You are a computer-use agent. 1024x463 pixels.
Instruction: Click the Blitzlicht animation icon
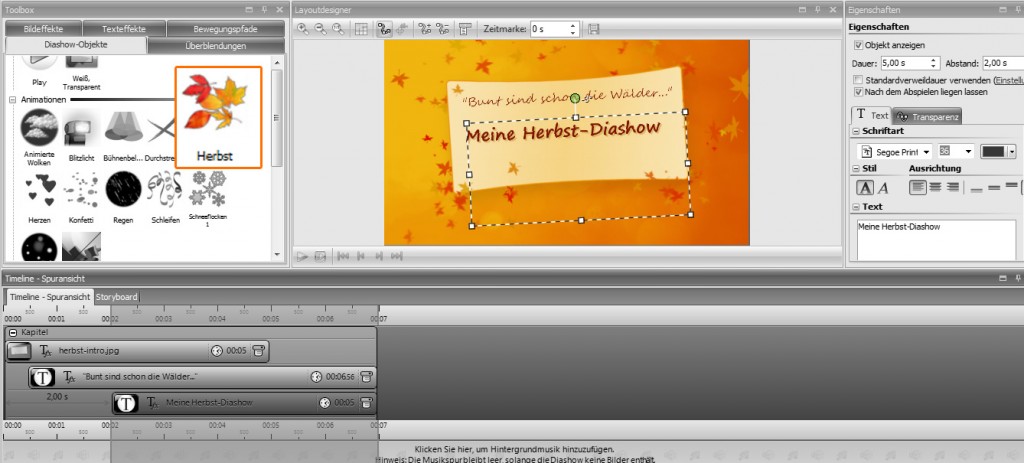pyautogui.click(x=81, y=128)
